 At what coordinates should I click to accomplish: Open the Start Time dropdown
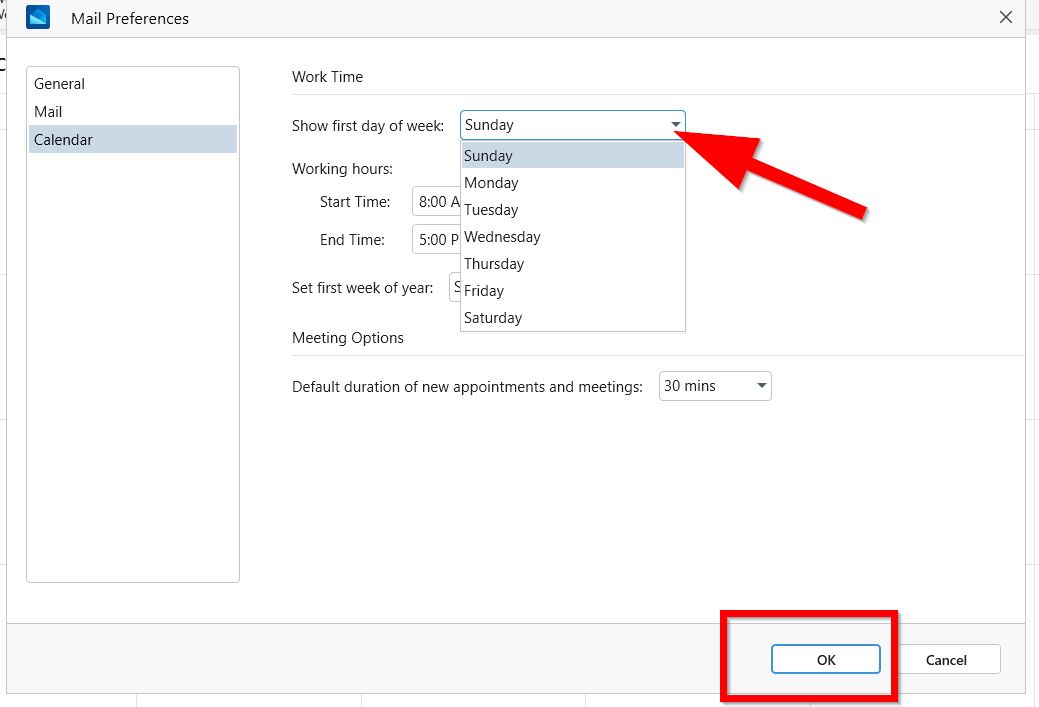pyautogui.click(x=436, y=201)
